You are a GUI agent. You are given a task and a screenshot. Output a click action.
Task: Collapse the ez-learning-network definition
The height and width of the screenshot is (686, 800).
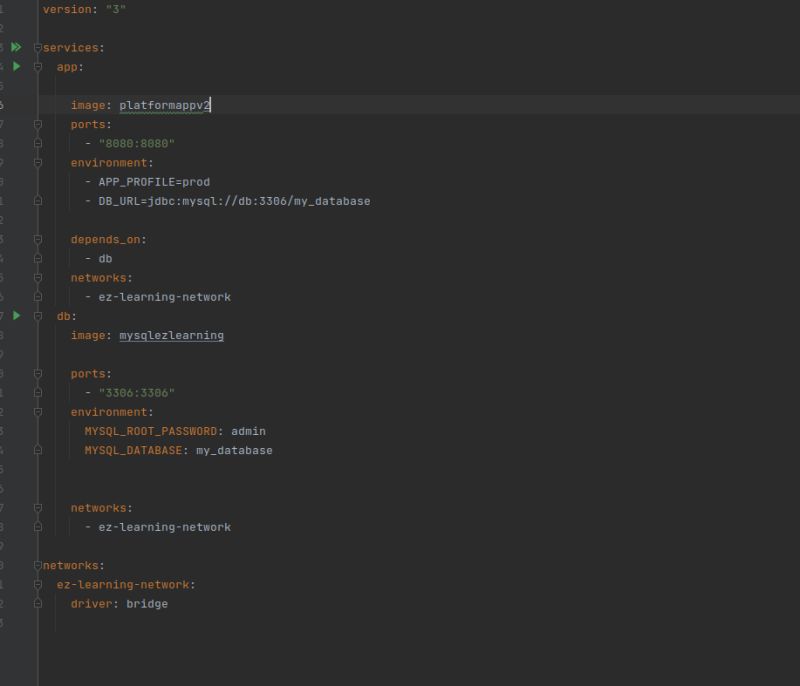(x=36, y=584)
